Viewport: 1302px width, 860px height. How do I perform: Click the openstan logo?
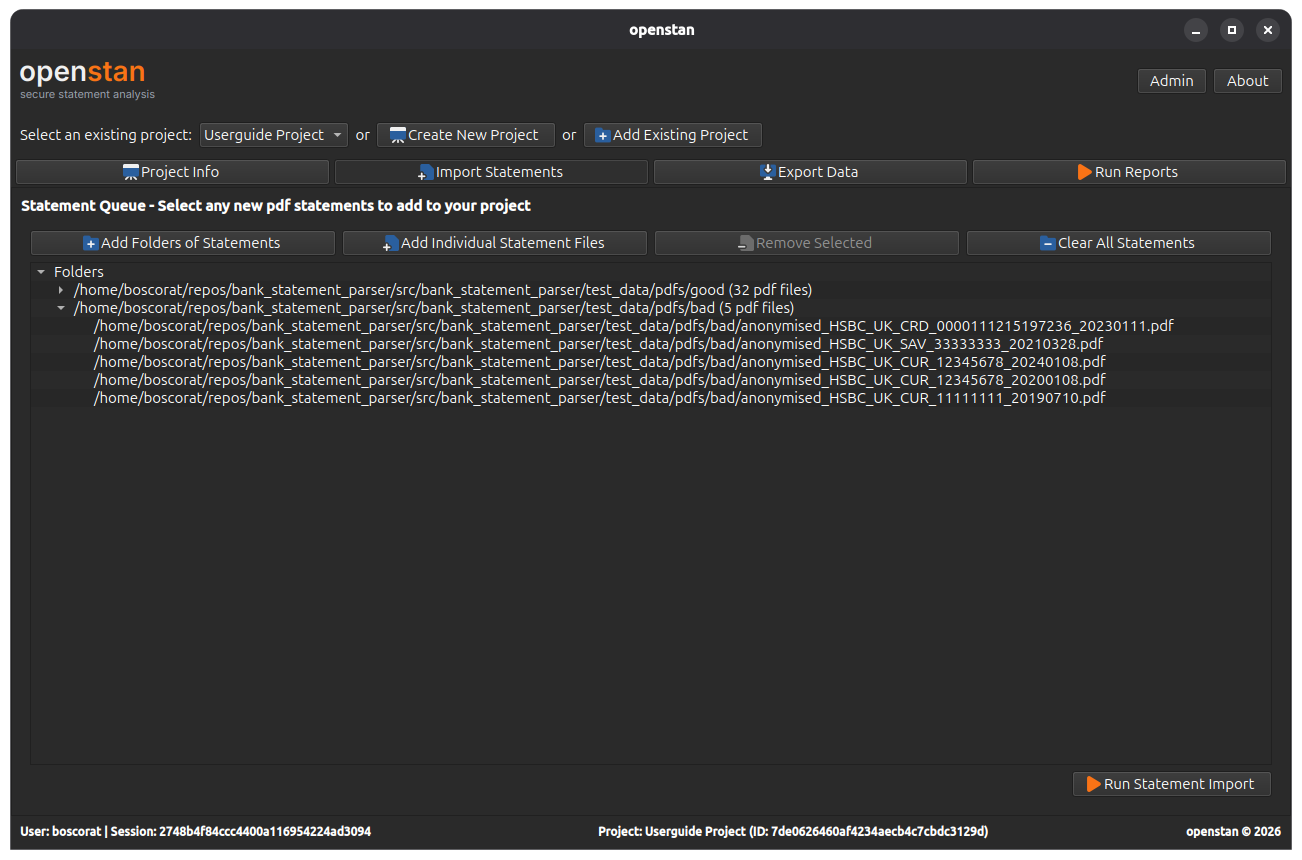coord(83,72)
